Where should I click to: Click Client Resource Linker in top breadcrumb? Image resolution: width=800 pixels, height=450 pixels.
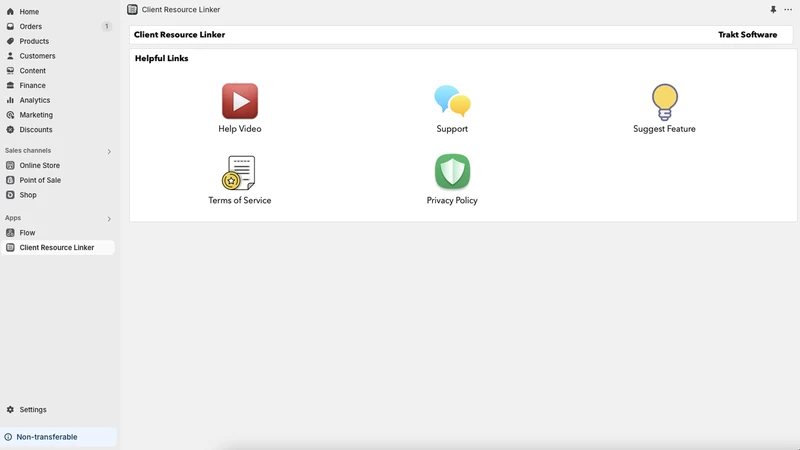click(181, 10)
